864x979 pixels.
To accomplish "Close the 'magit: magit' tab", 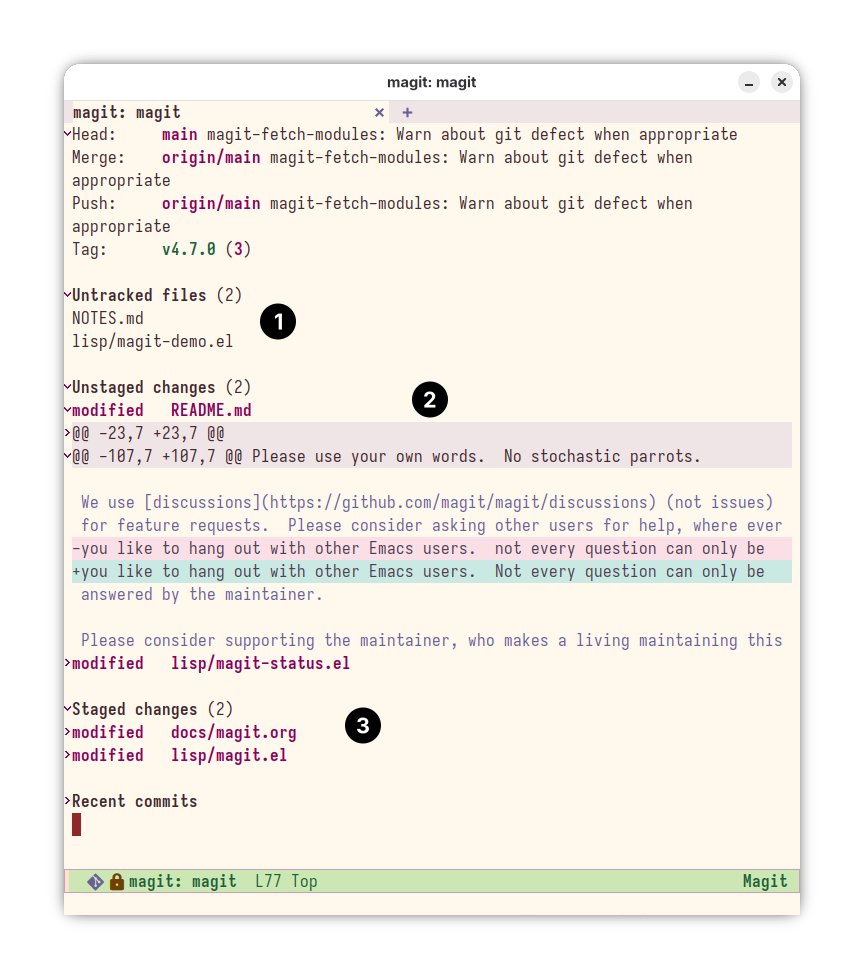I will click(x=379, y=112).
